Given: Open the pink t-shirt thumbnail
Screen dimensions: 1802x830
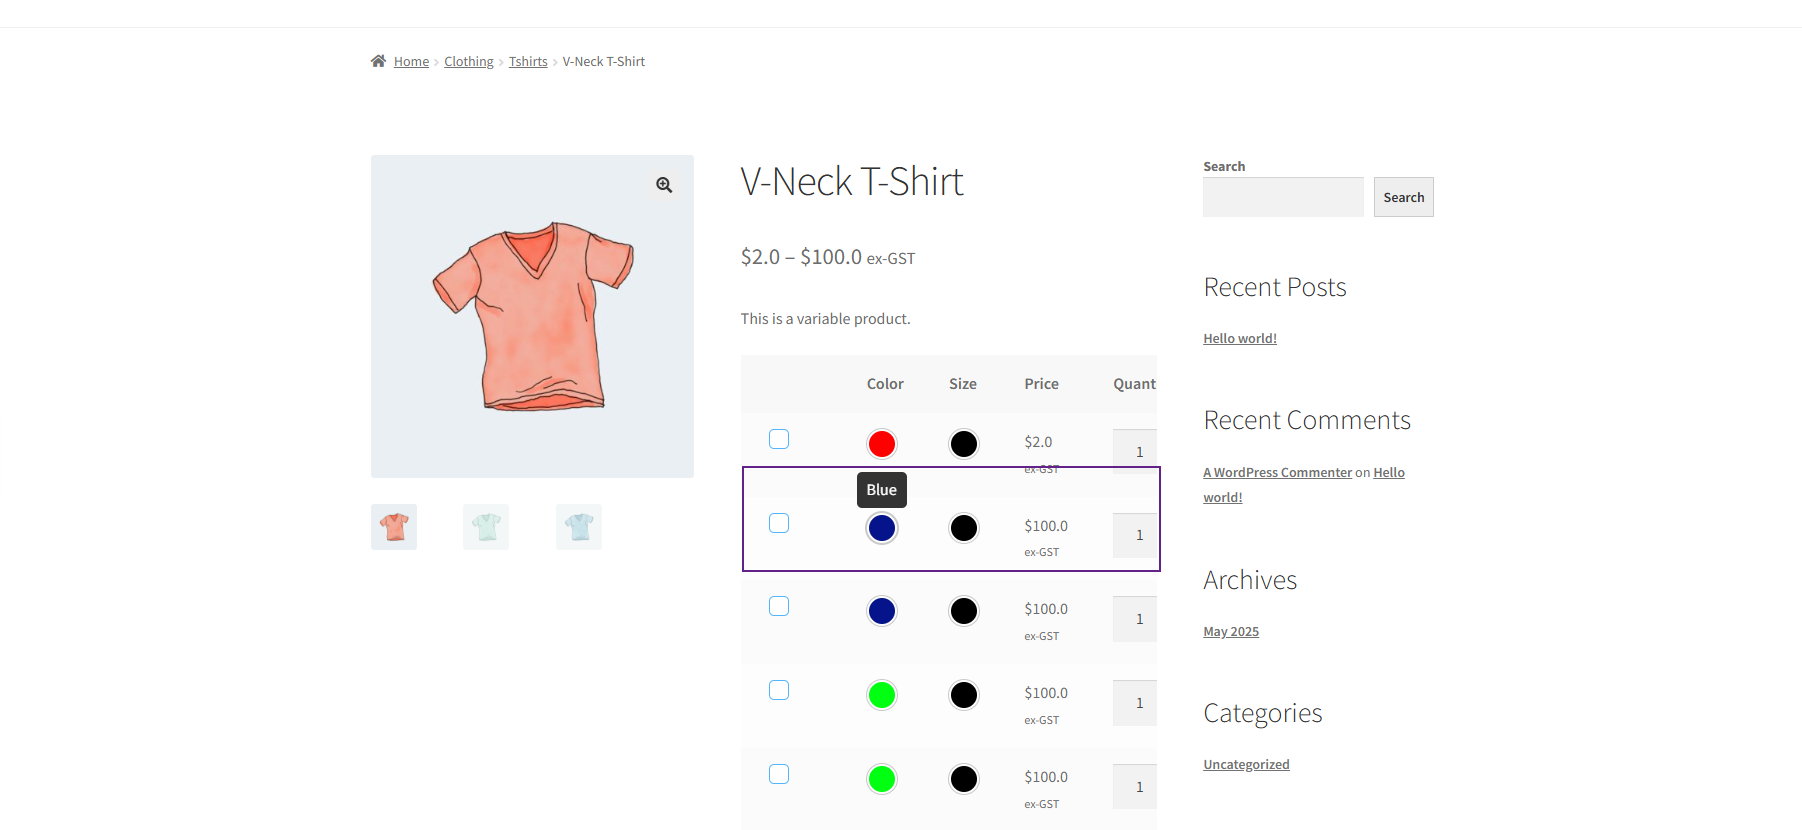Looking at the screenshot, I should [x=394, y=527].
